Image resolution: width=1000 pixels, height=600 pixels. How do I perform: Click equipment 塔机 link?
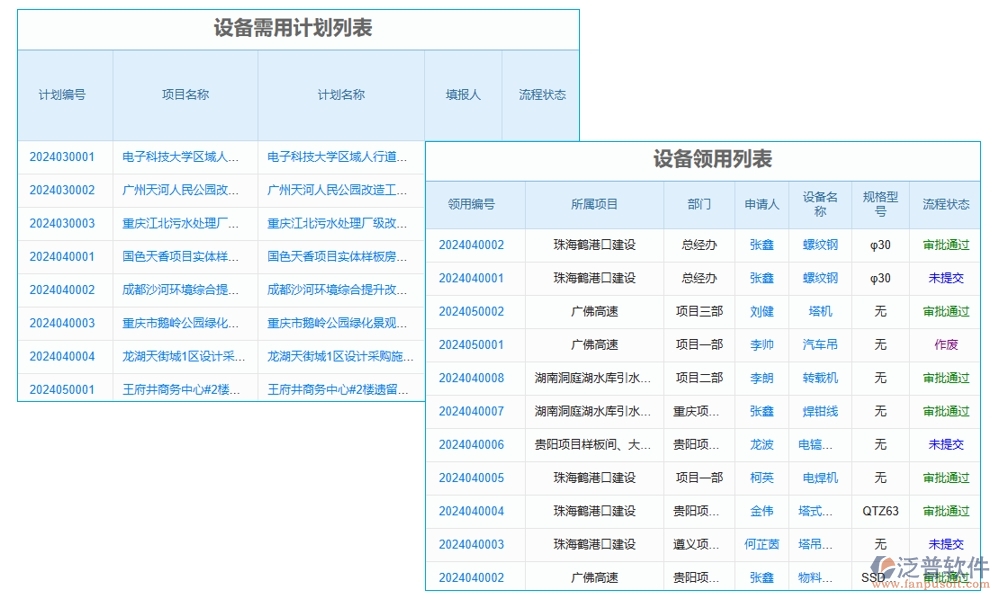[819, 312]
